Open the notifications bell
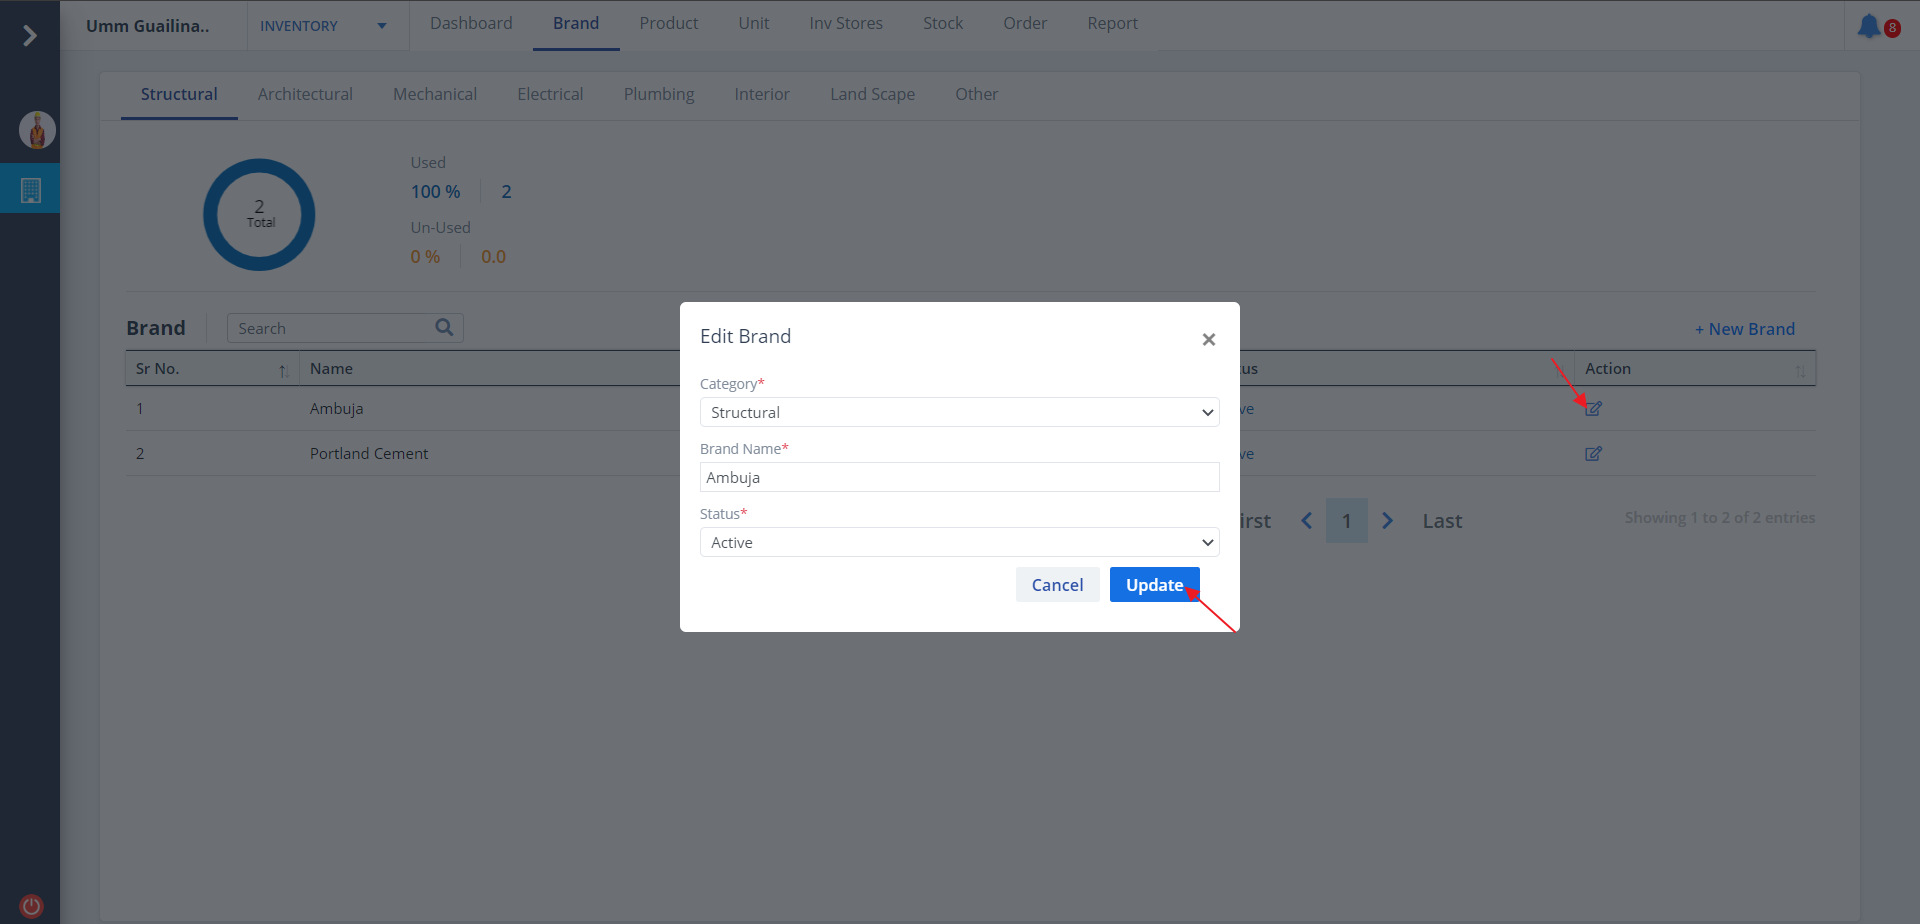Screen dimensions: 1920x924 point(1868,26)
